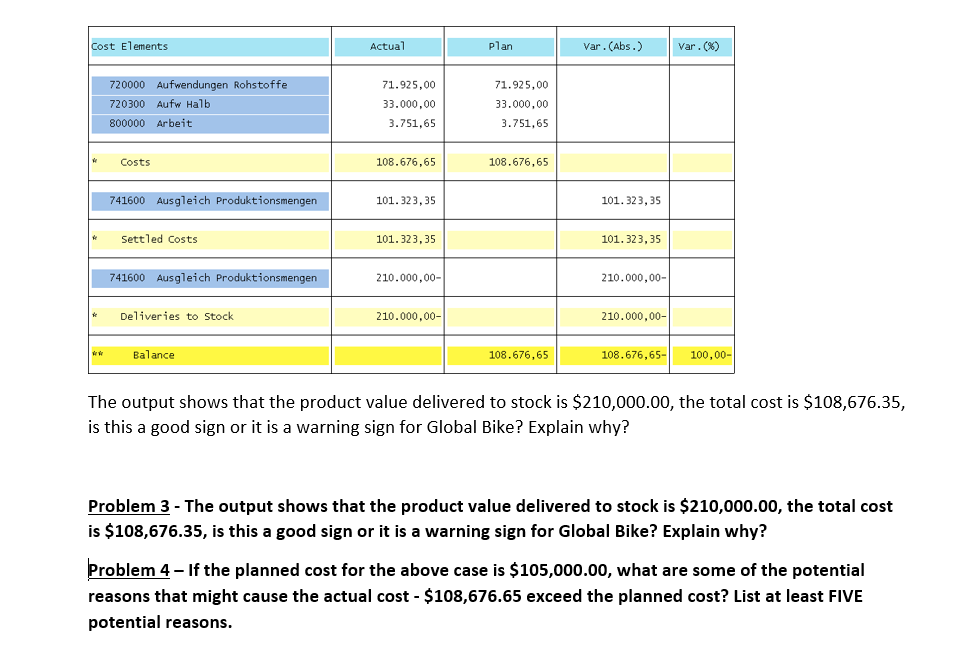Select the Actual column header

pyautogui.click(x=388, y=47)
